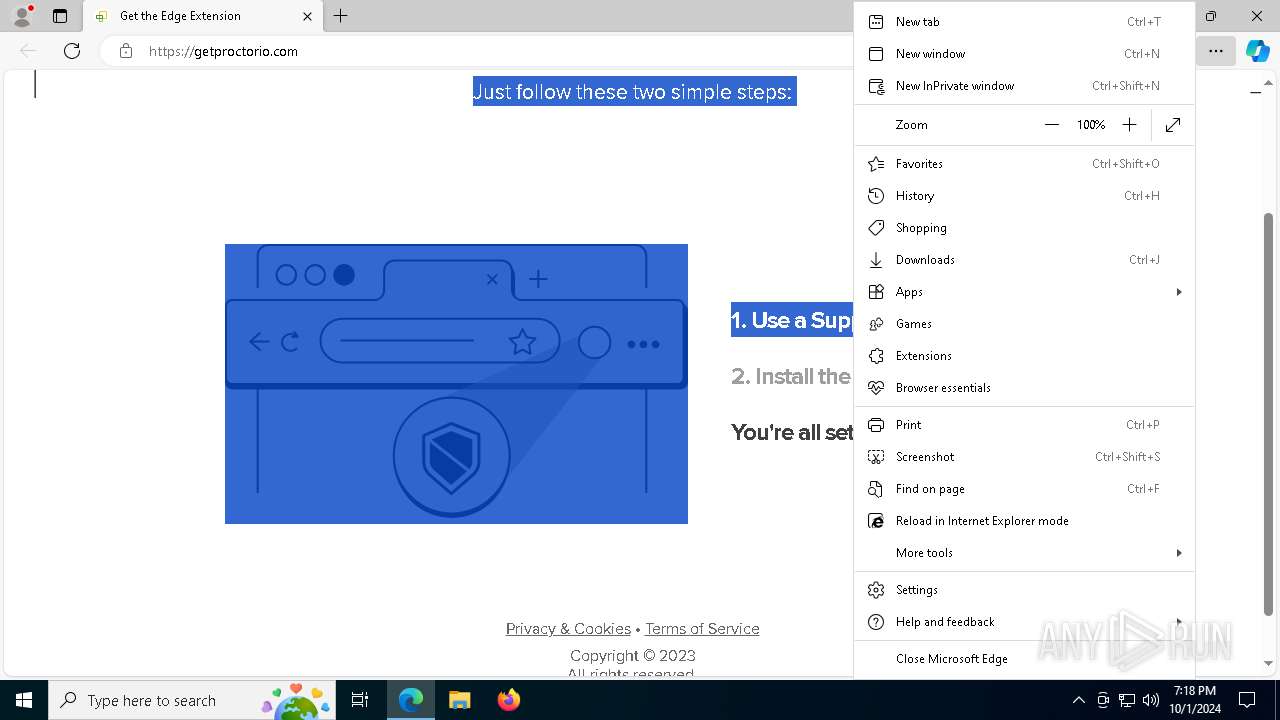
Task: Open Task View on the taskbar
Action: pos(360,700)
